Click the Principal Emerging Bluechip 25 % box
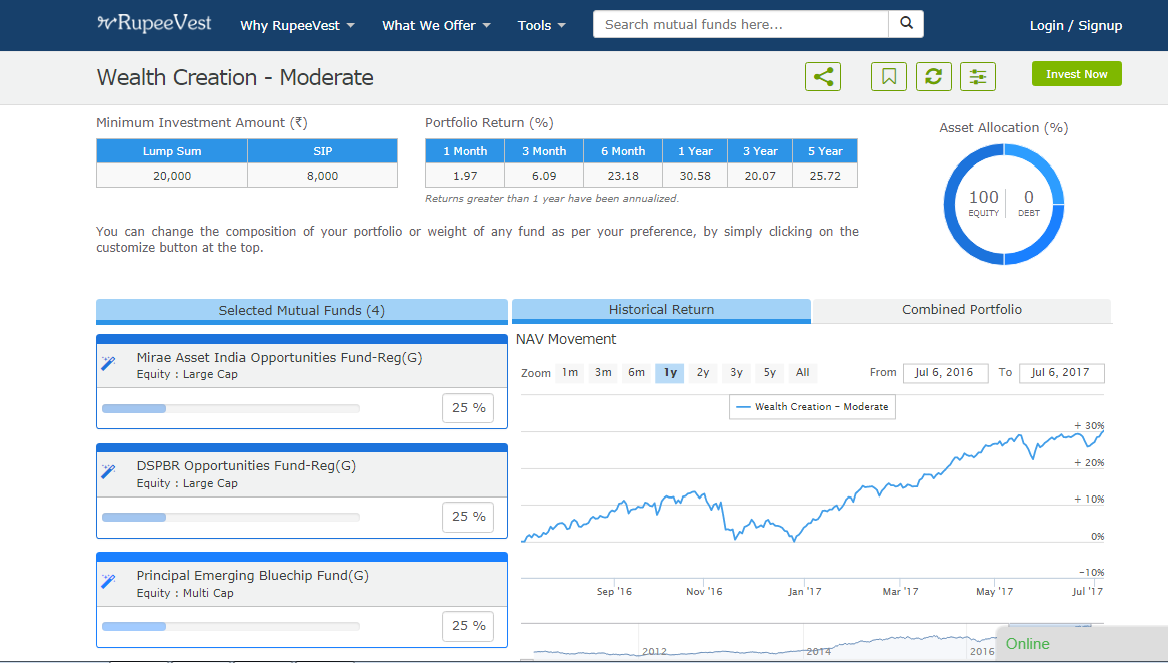The height and width of the screenshot is (663, 1168). [x=468, y=626]
